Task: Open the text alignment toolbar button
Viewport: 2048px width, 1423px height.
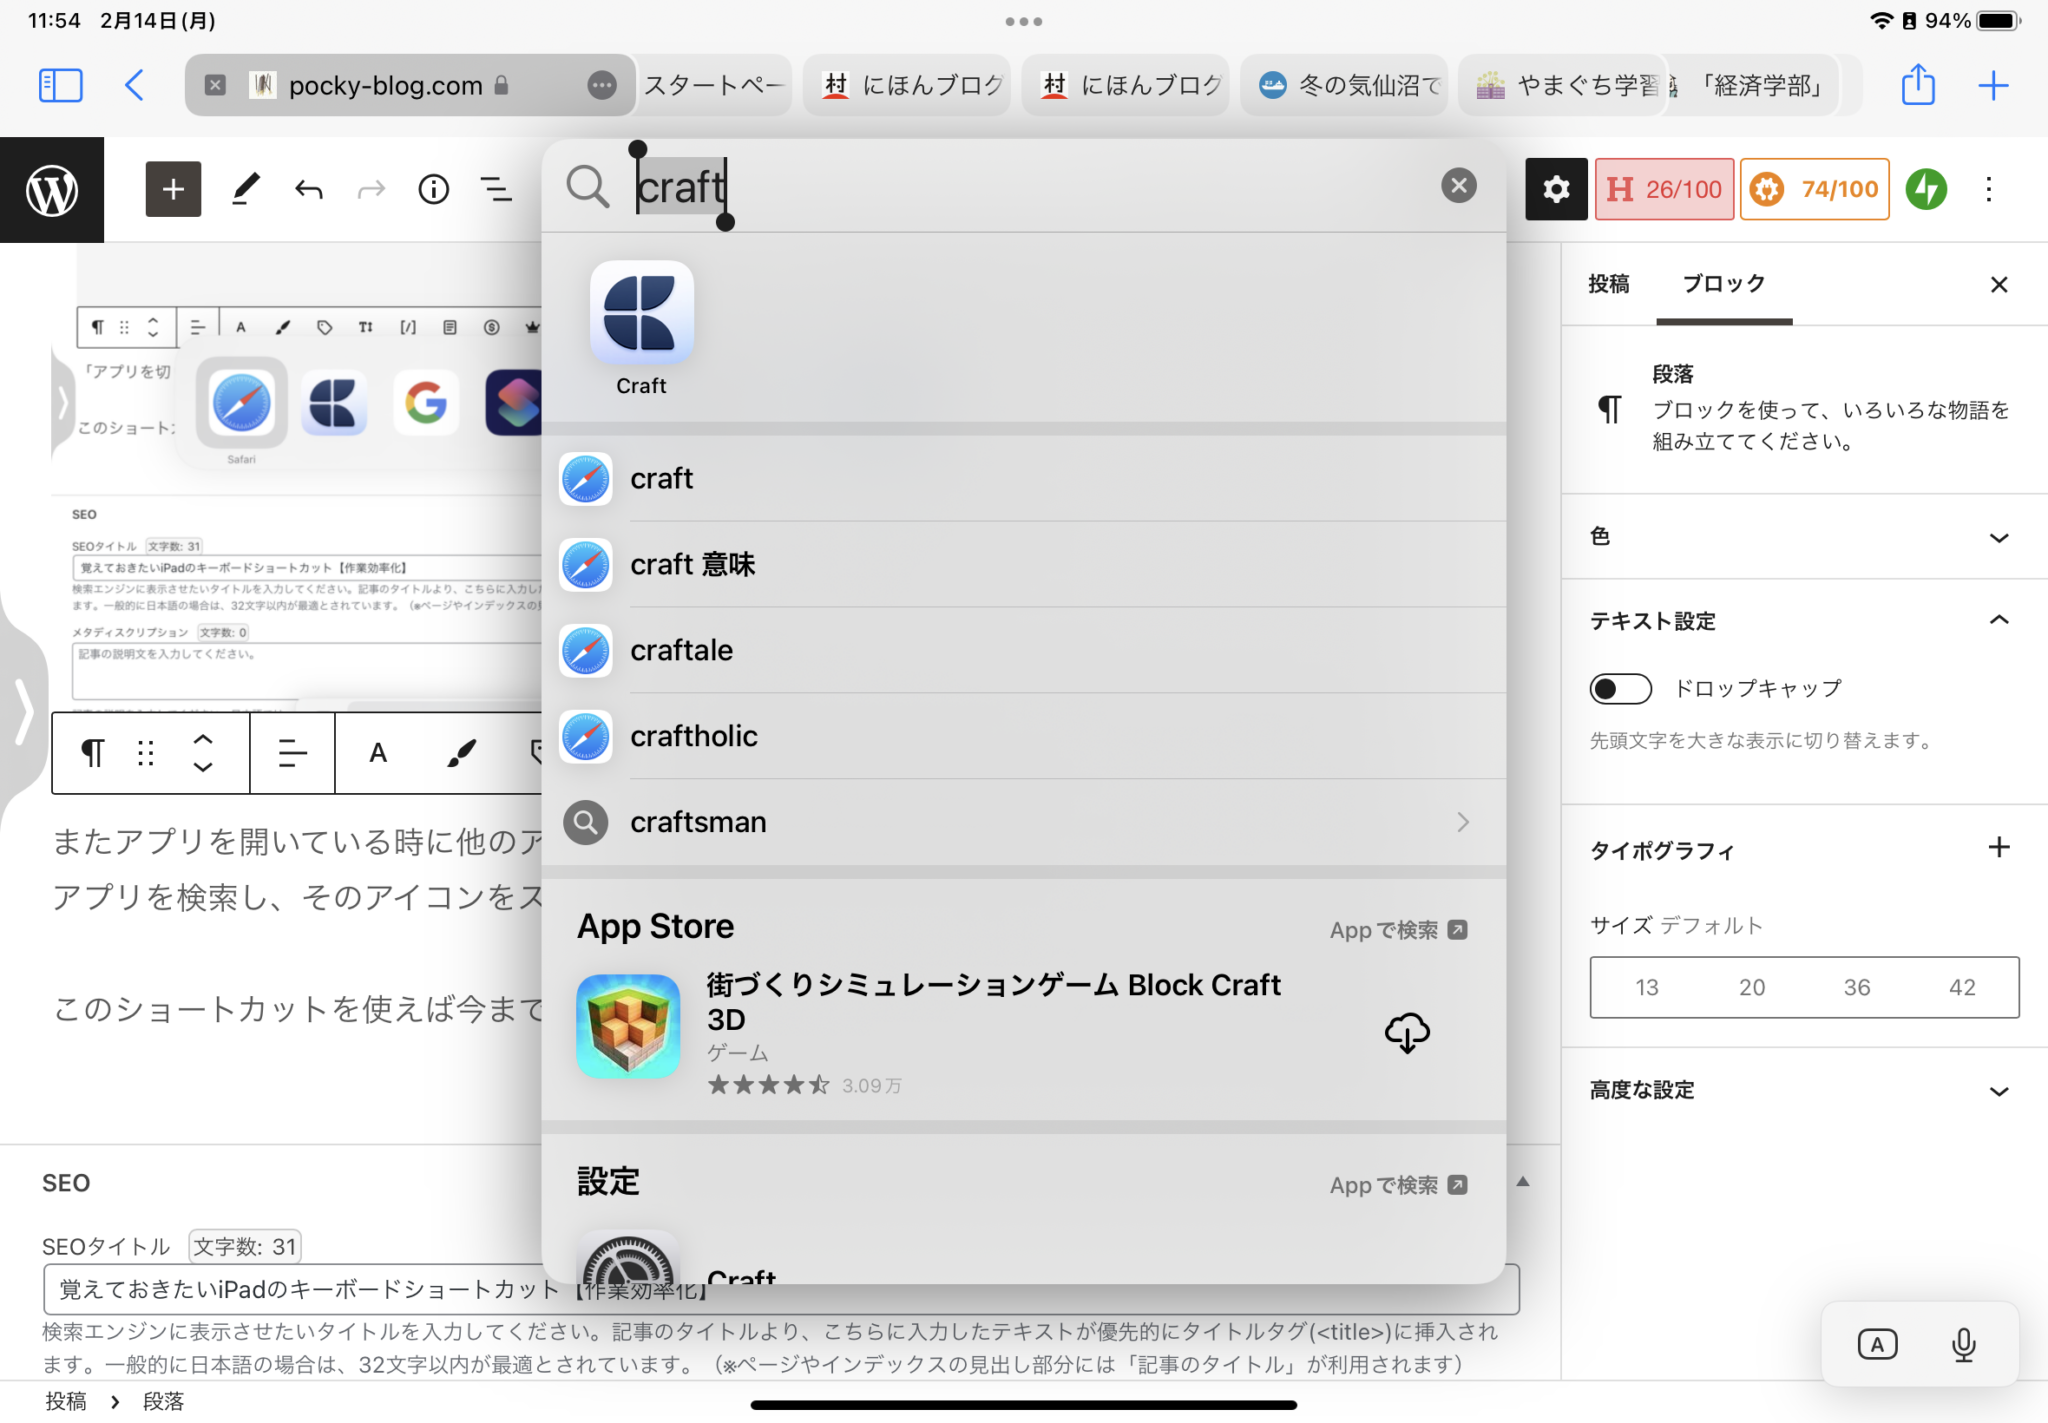Action: (x=292, y=753)
